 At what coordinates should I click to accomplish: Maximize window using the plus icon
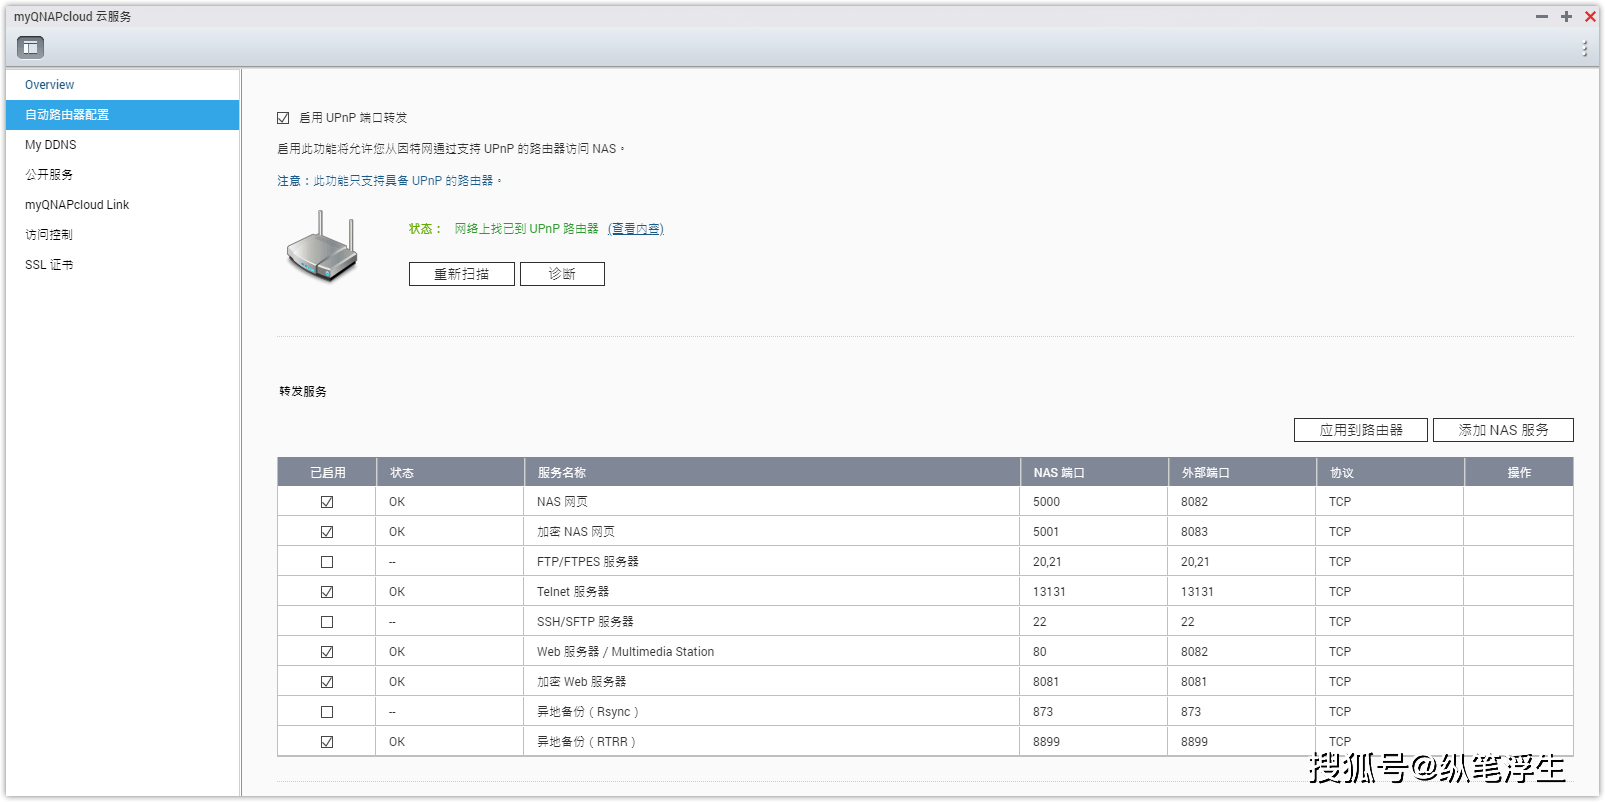click(x=1566, y=17)
